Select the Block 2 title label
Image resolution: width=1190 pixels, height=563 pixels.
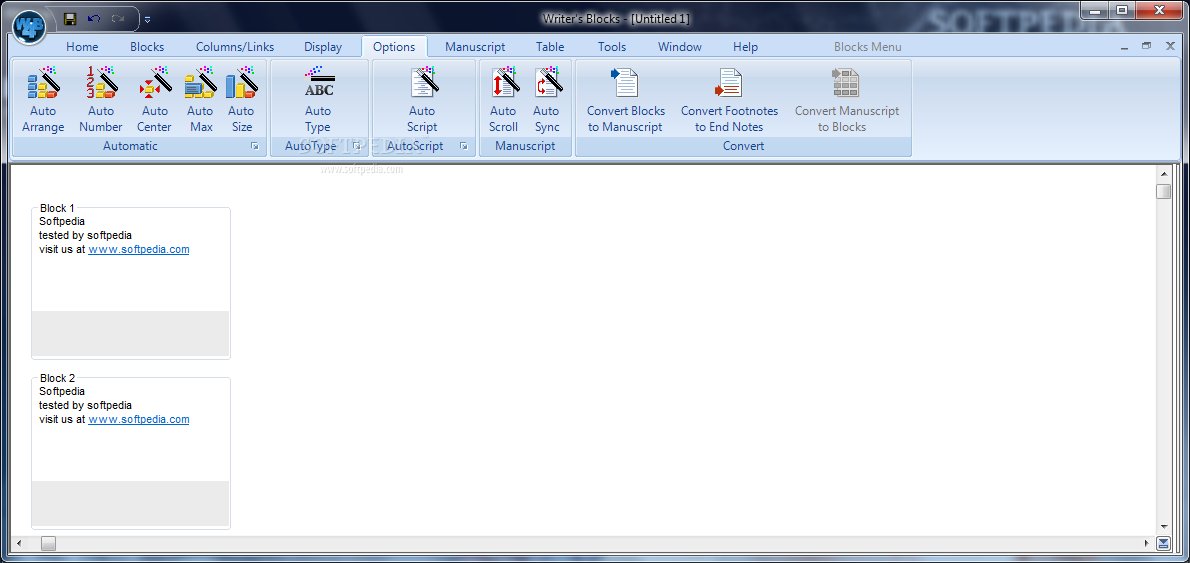point(58,378)
